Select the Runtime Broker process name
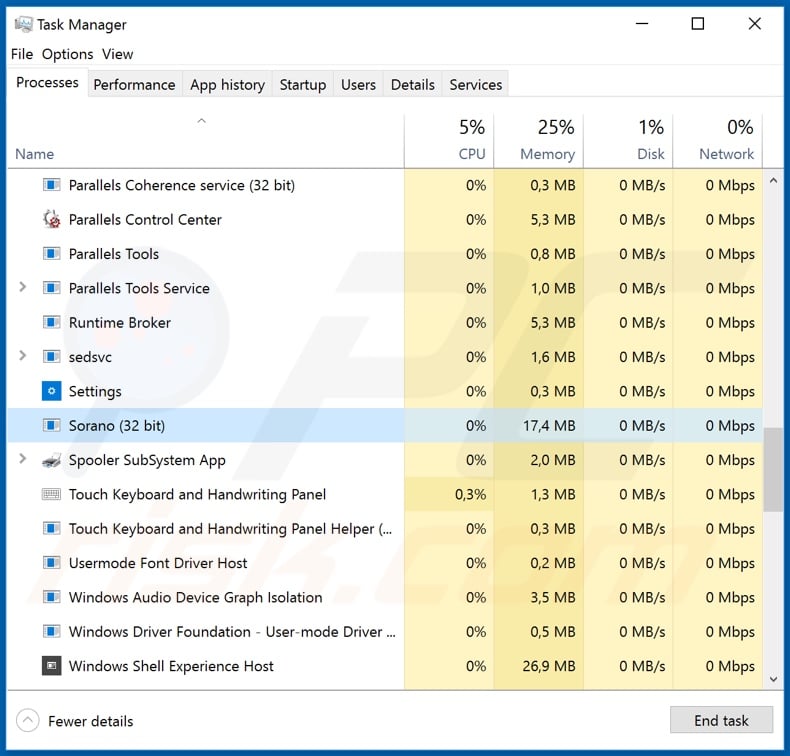Image resolution: width=790 pixels, height=756 pixels. [120, 322]
